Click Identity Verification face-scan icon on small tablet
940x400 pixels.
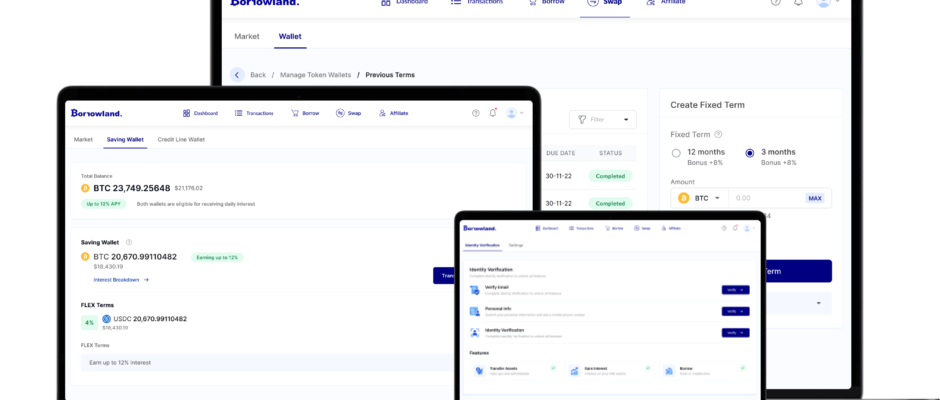coord(475,332)
